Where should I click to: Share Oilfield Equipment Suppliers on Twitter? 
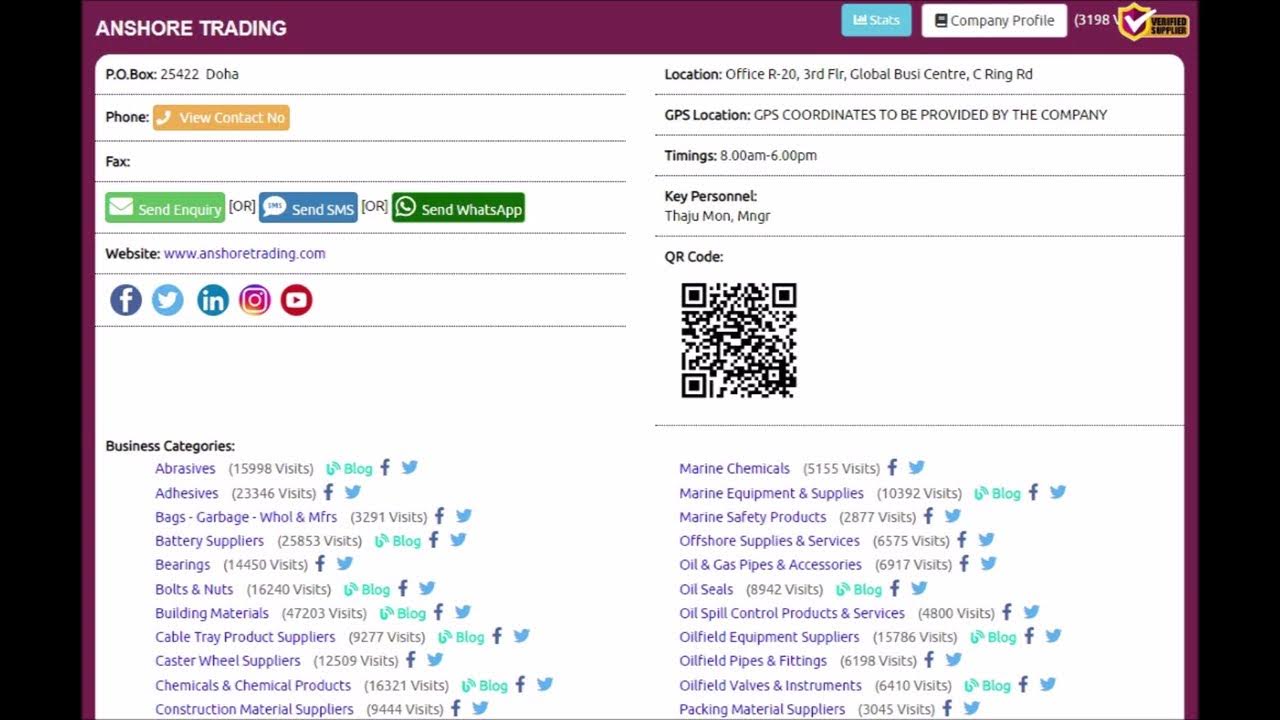click(1053, 636)
